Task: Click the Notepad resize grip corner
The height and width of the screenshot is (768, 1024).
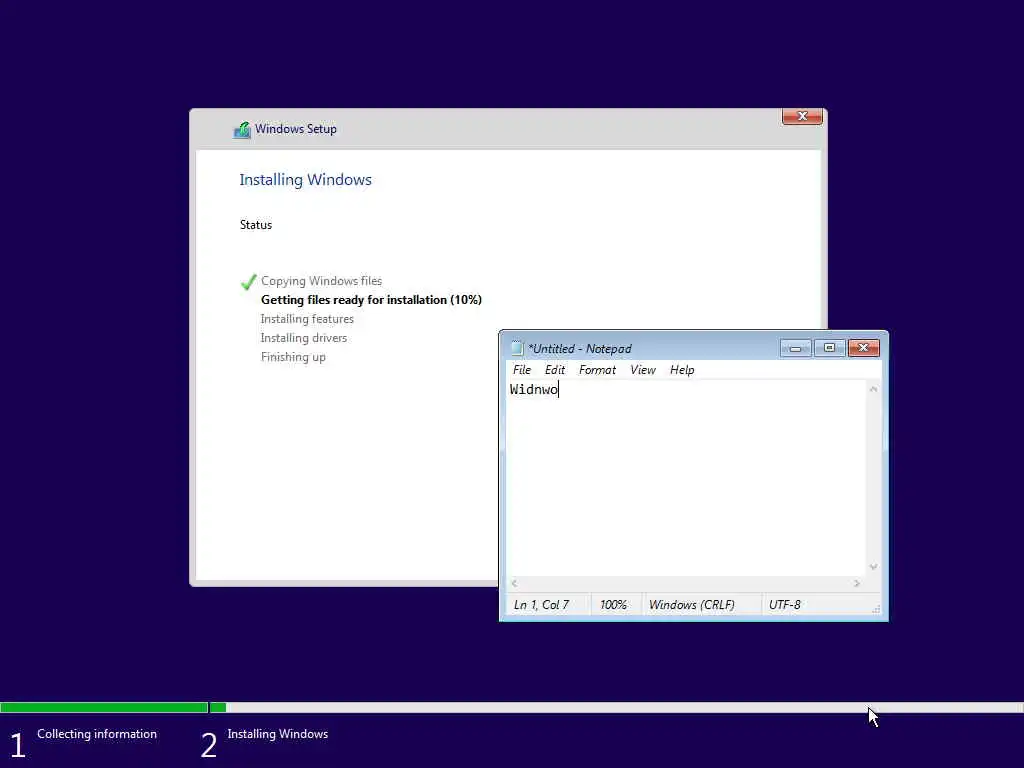Action: [876, 609]
